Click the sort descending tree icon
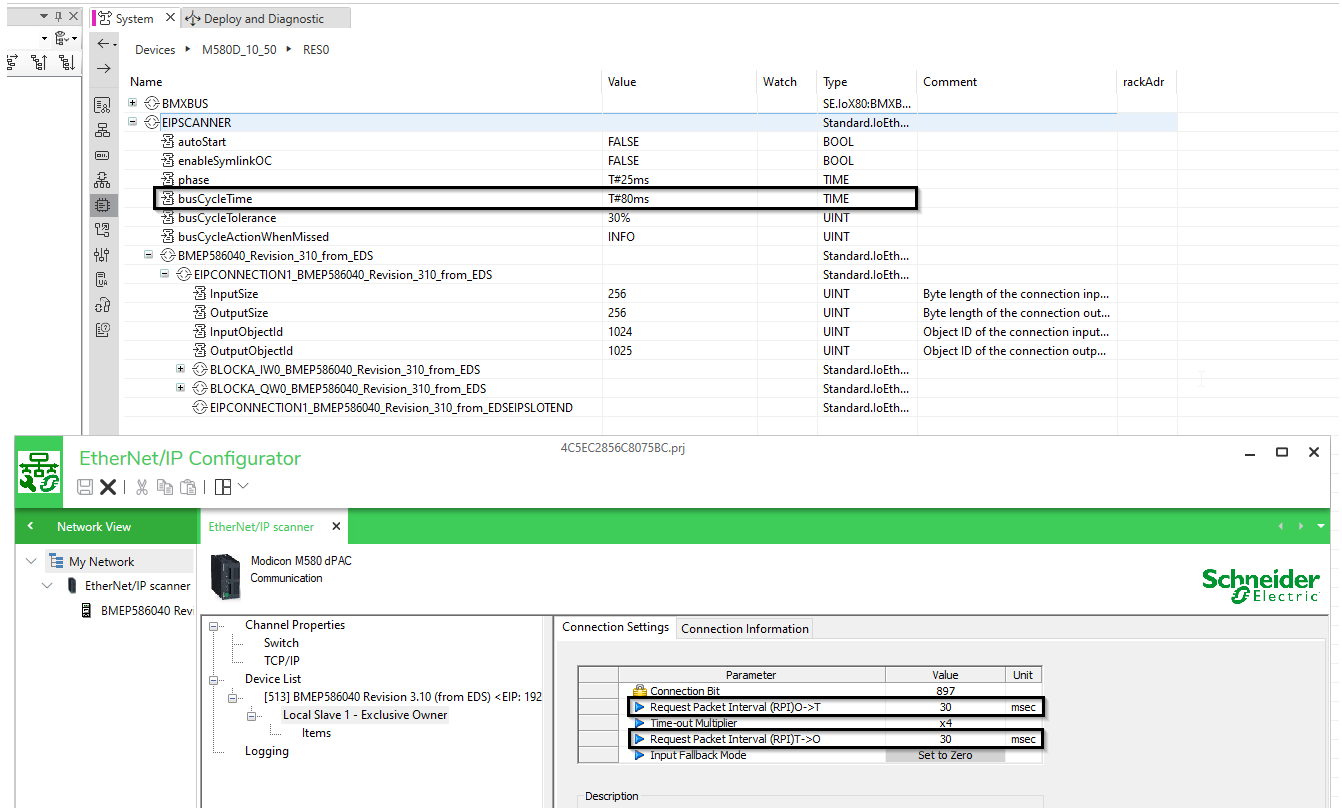The image size is (1342, 808). [66, 62]
